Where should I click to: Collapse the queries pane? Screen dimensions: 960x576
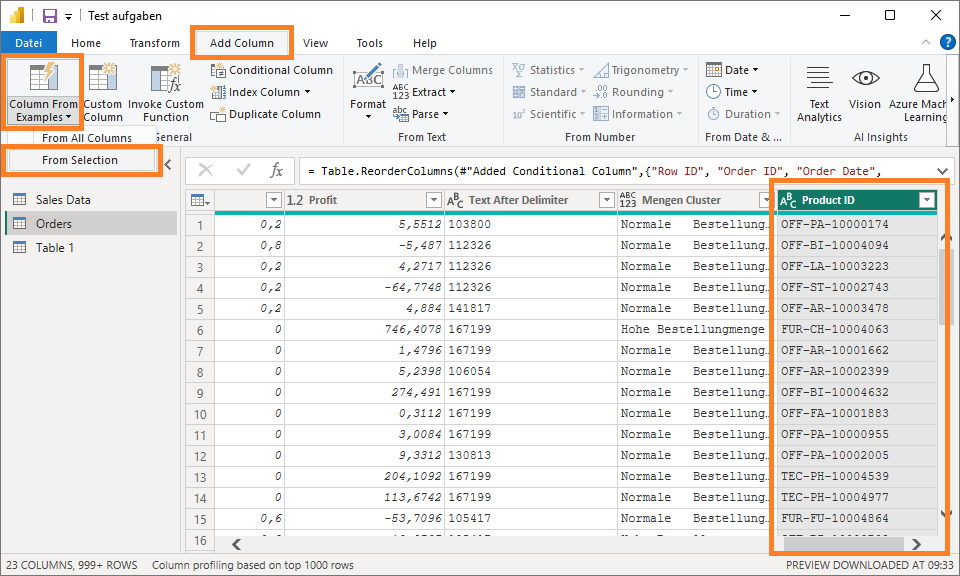[x=168, y=164]
